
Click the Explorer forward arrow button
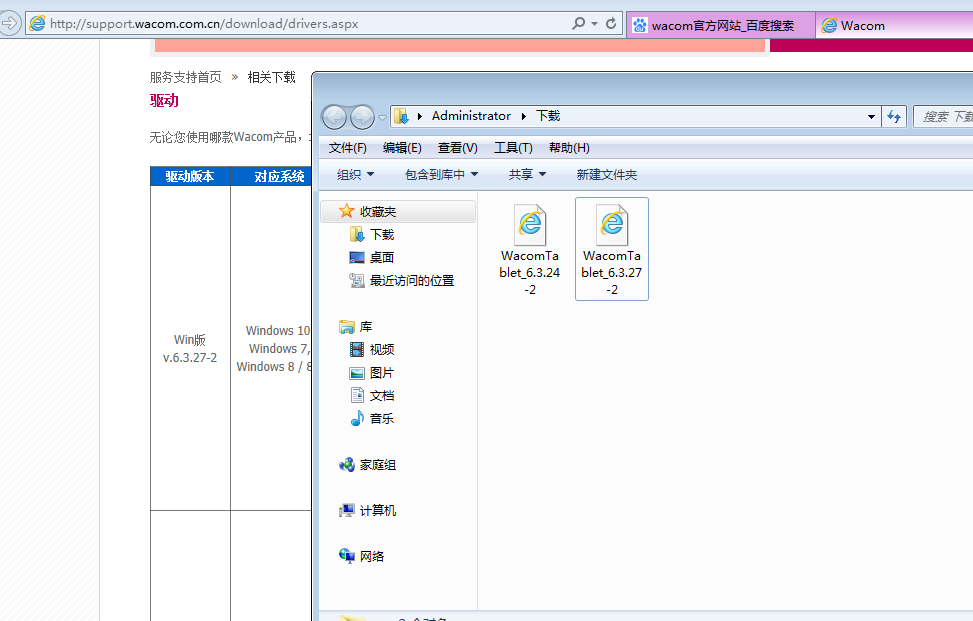[x=362, y=117]
